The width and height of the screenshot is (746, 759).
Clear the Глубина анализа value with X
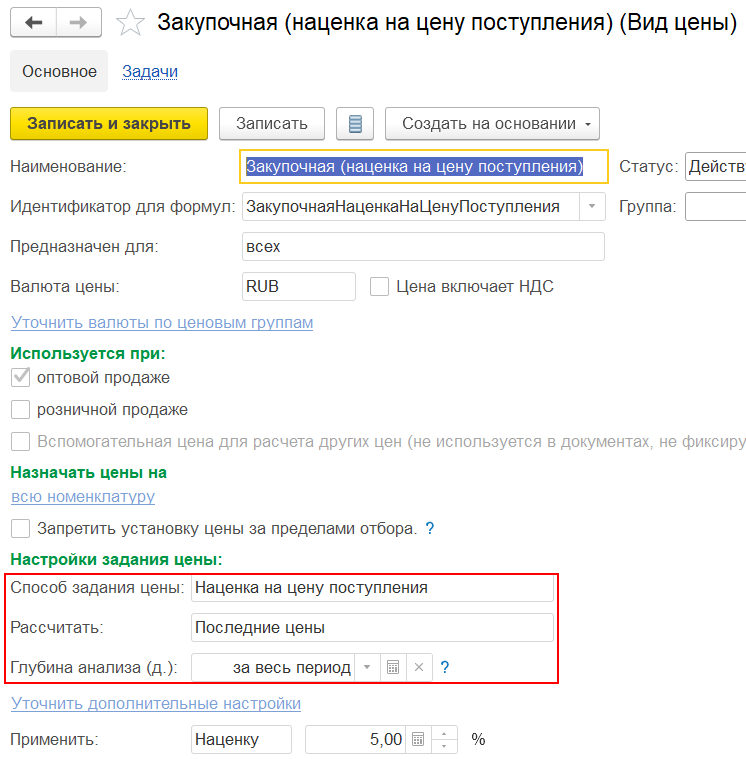point(419,668)
